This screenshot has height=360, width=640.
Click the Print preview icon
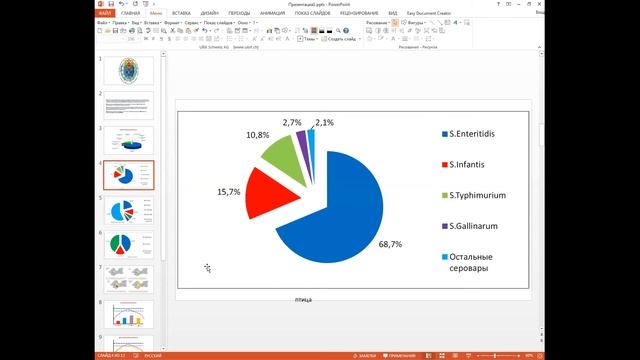click(x=140, y=31)
